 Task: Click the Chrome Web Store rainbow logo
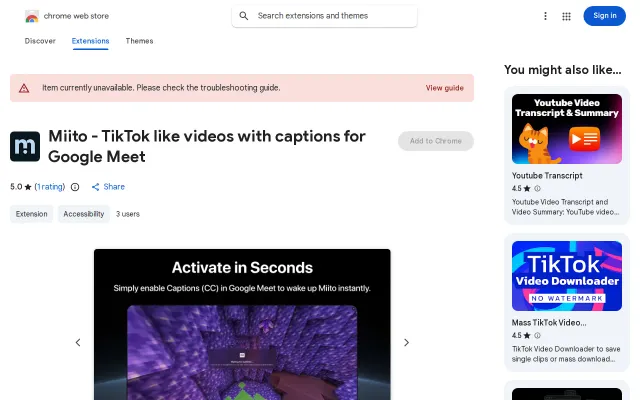coord(32,16)
